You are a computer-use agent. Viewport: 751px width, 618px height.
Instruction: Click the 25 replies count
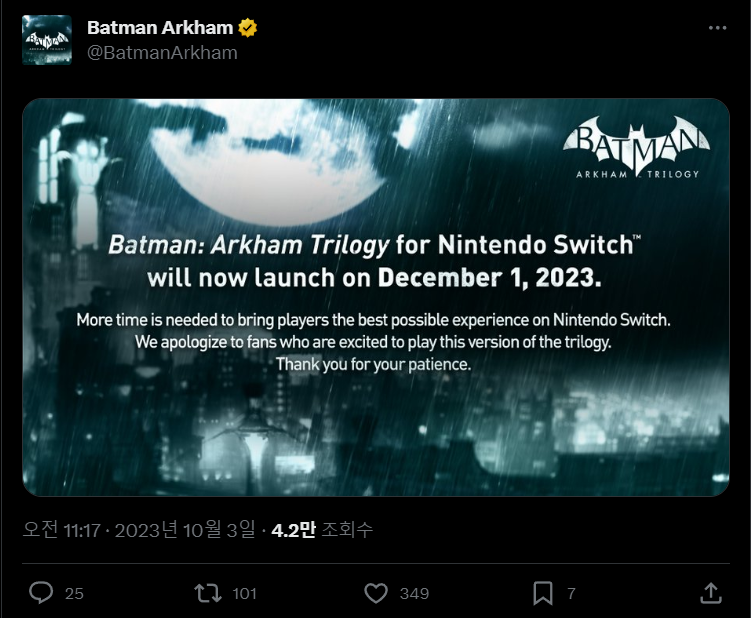74,593
